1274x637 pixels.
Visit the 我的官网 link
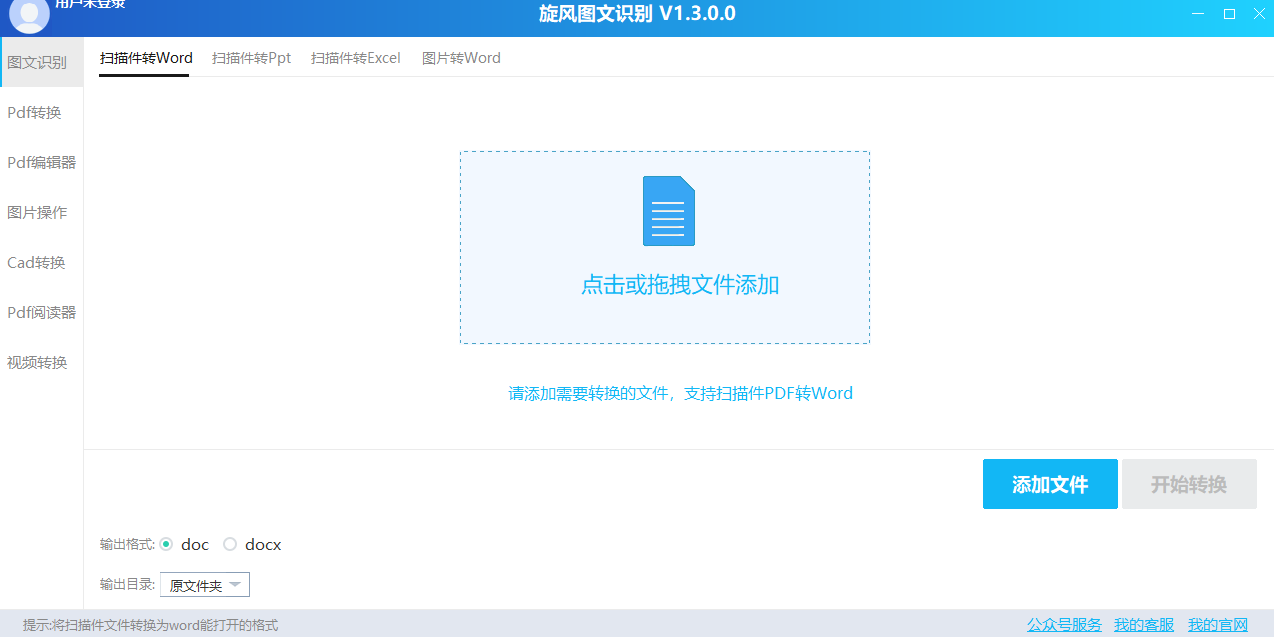click(1217, 625)
